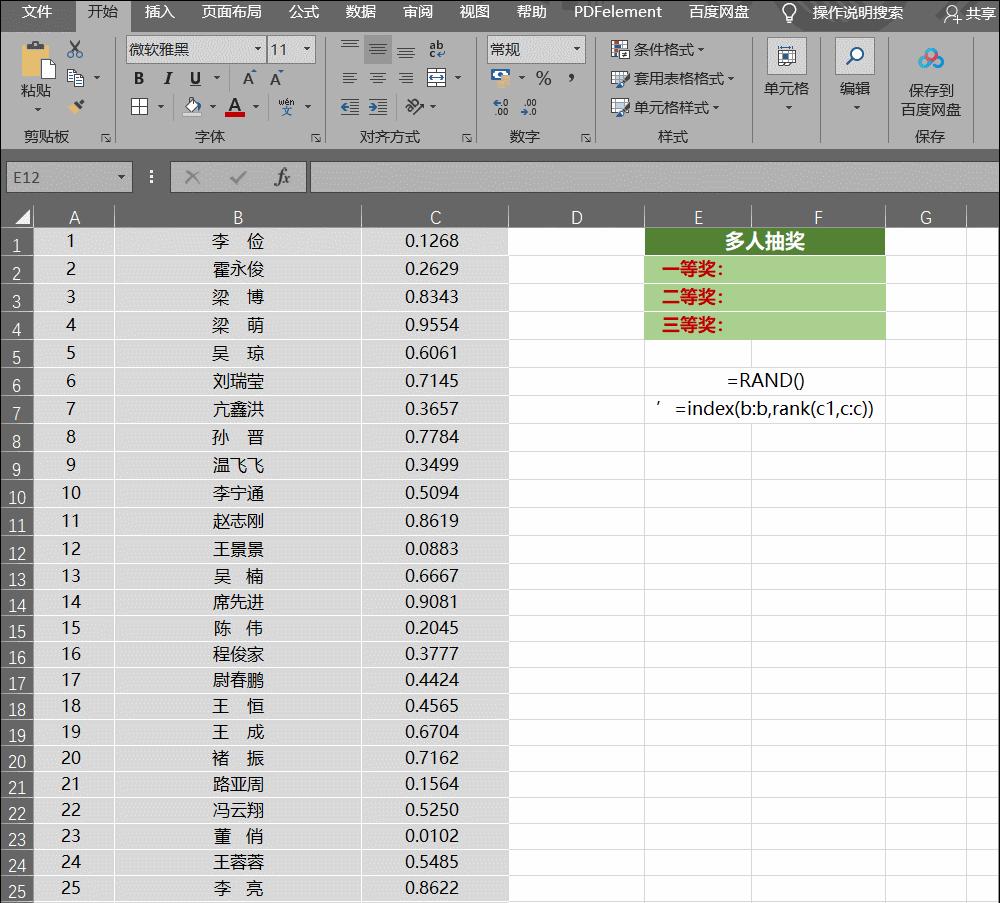1000x903 pixels.
Task: Click the Comma Style icon
Action: point(571,76)
